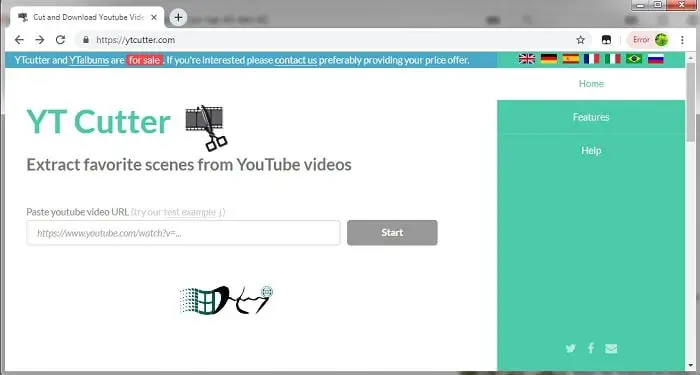Image resolution: width=700 pixels, height=375 pixels.
Task: Select the Cut and Download Youtube Video tab
Action: point(87,17)
